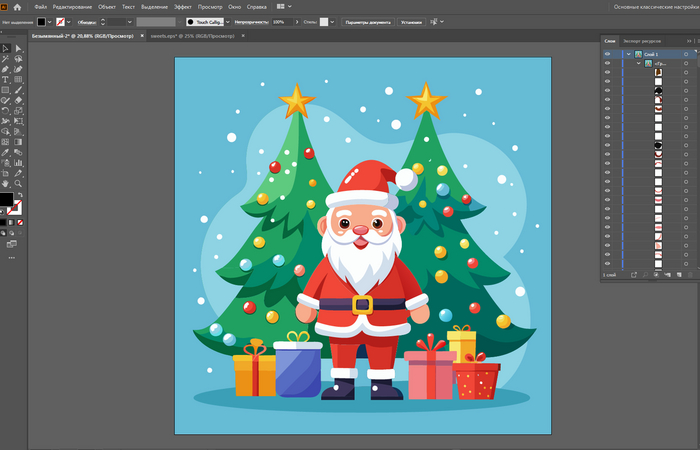Open the Окно menu
The width and height of the screenshot is (700, 450).
click(234, 7)
